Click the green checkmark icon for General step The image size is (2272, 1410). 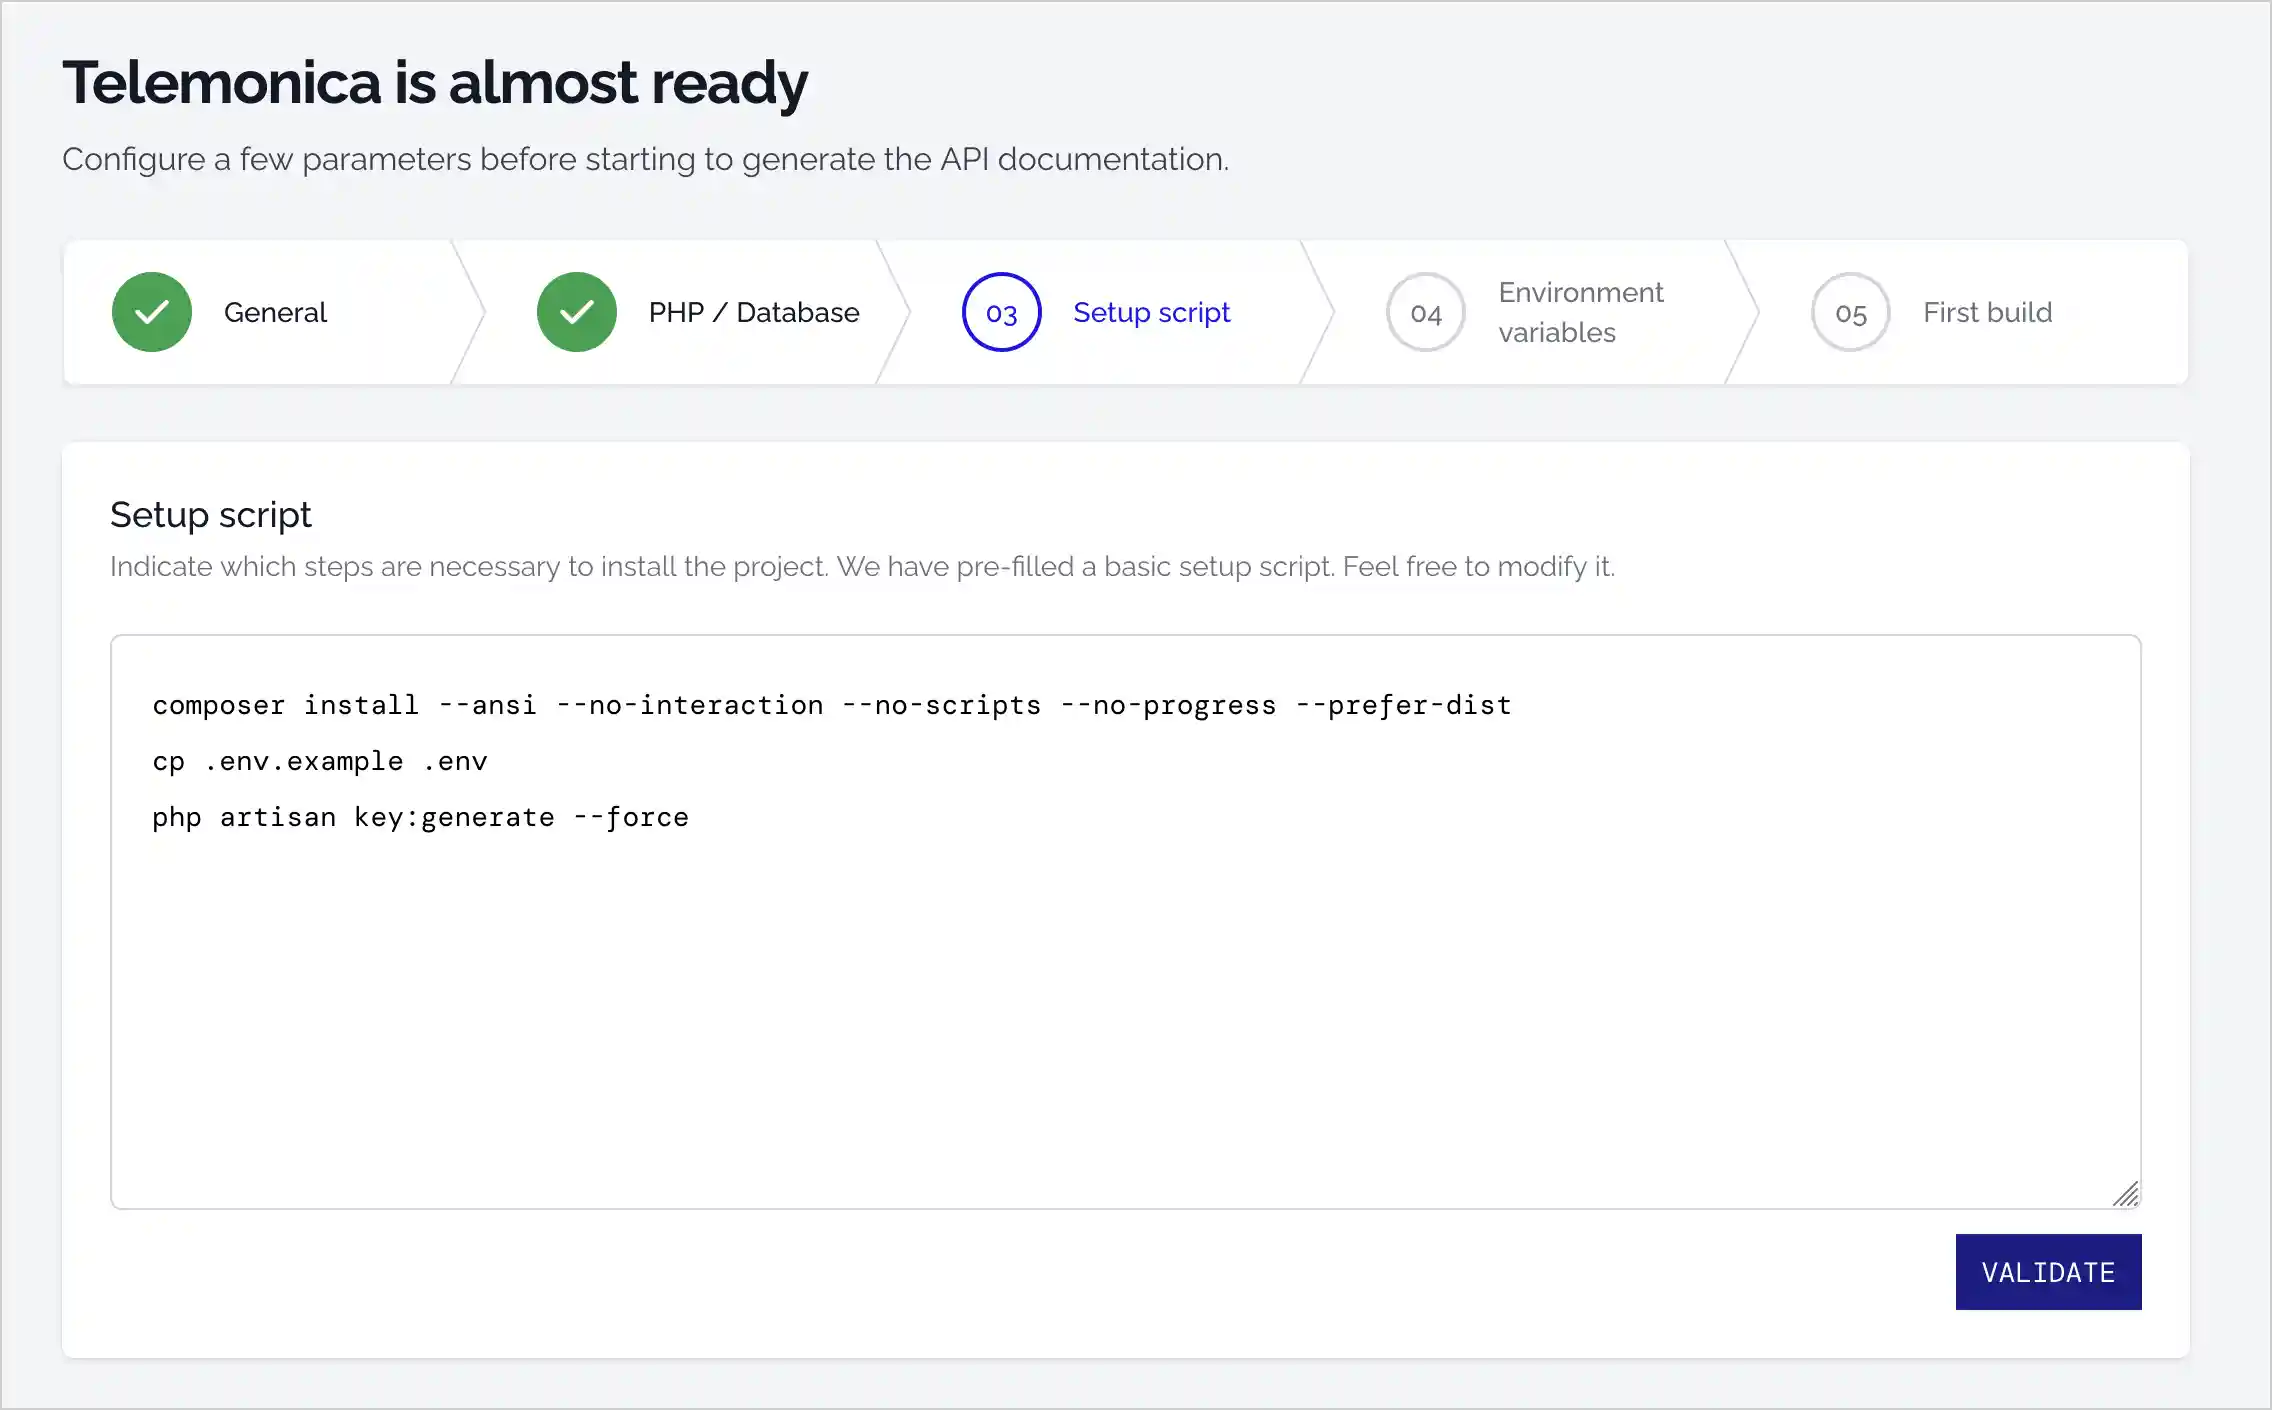click(151, 311)
